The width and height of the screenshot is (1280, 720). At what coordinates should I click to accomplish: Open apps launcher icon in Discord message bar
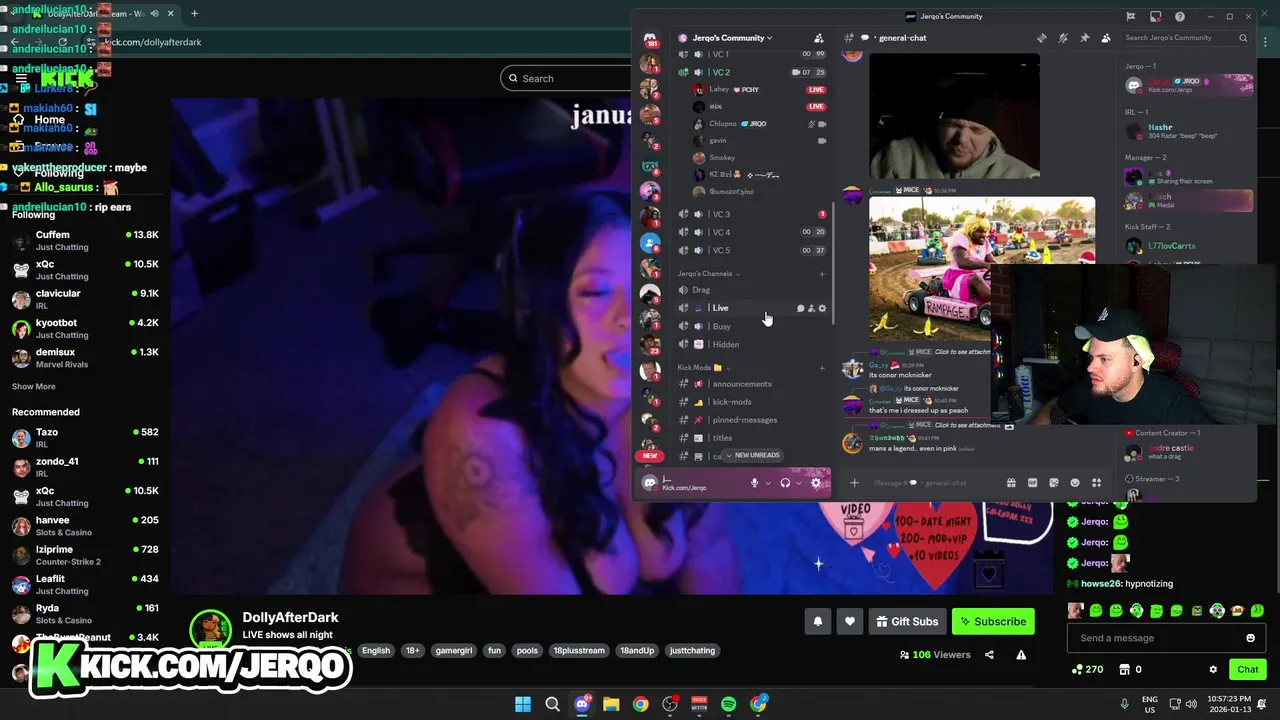[x=1096, y=483]
